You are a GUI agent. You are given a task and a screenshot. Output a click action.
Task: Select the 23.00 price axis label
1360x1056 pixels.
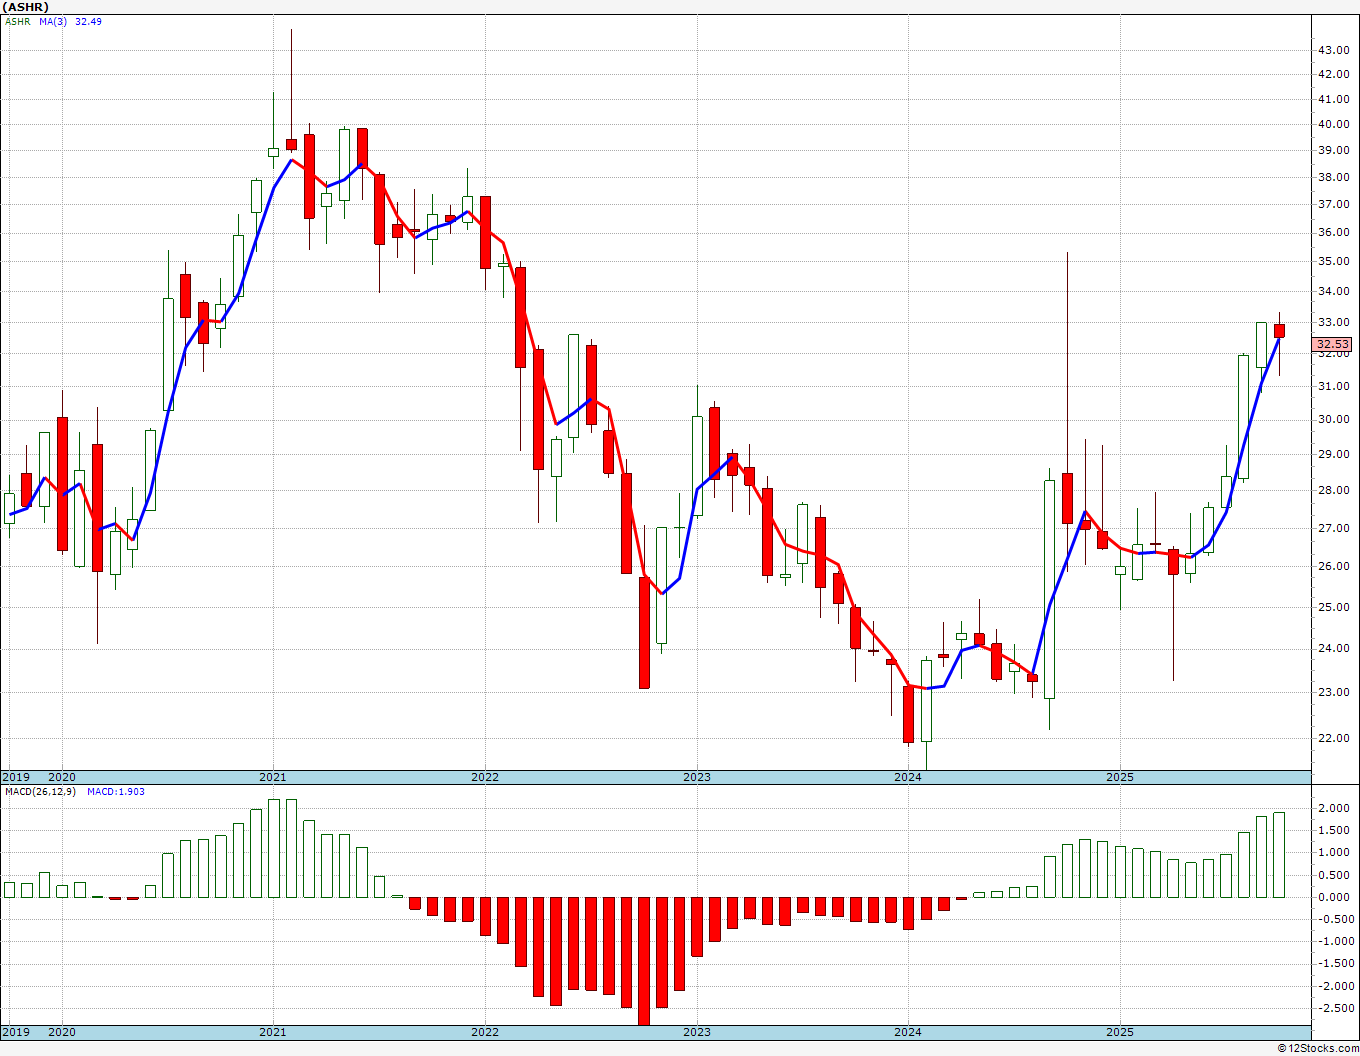point(1333,692)
